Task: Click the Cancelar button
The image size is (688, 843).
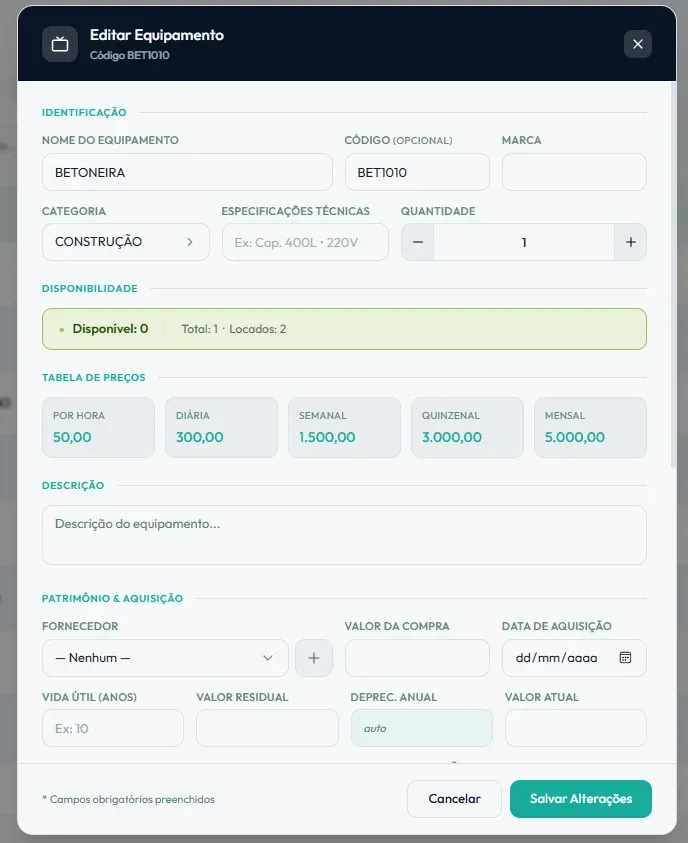Action: point(454,799)
